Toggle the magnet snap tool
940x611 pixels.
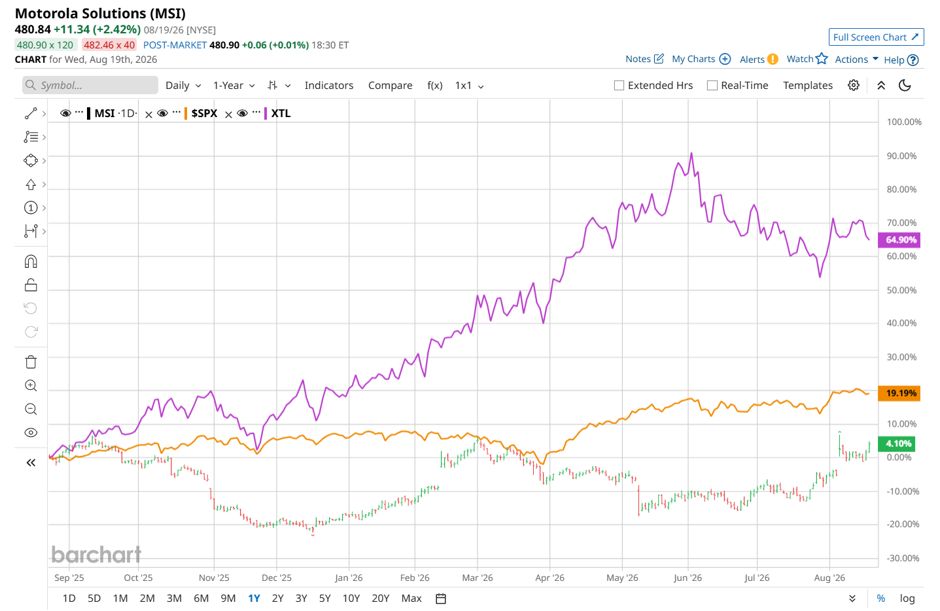click(x=31, y=261)
